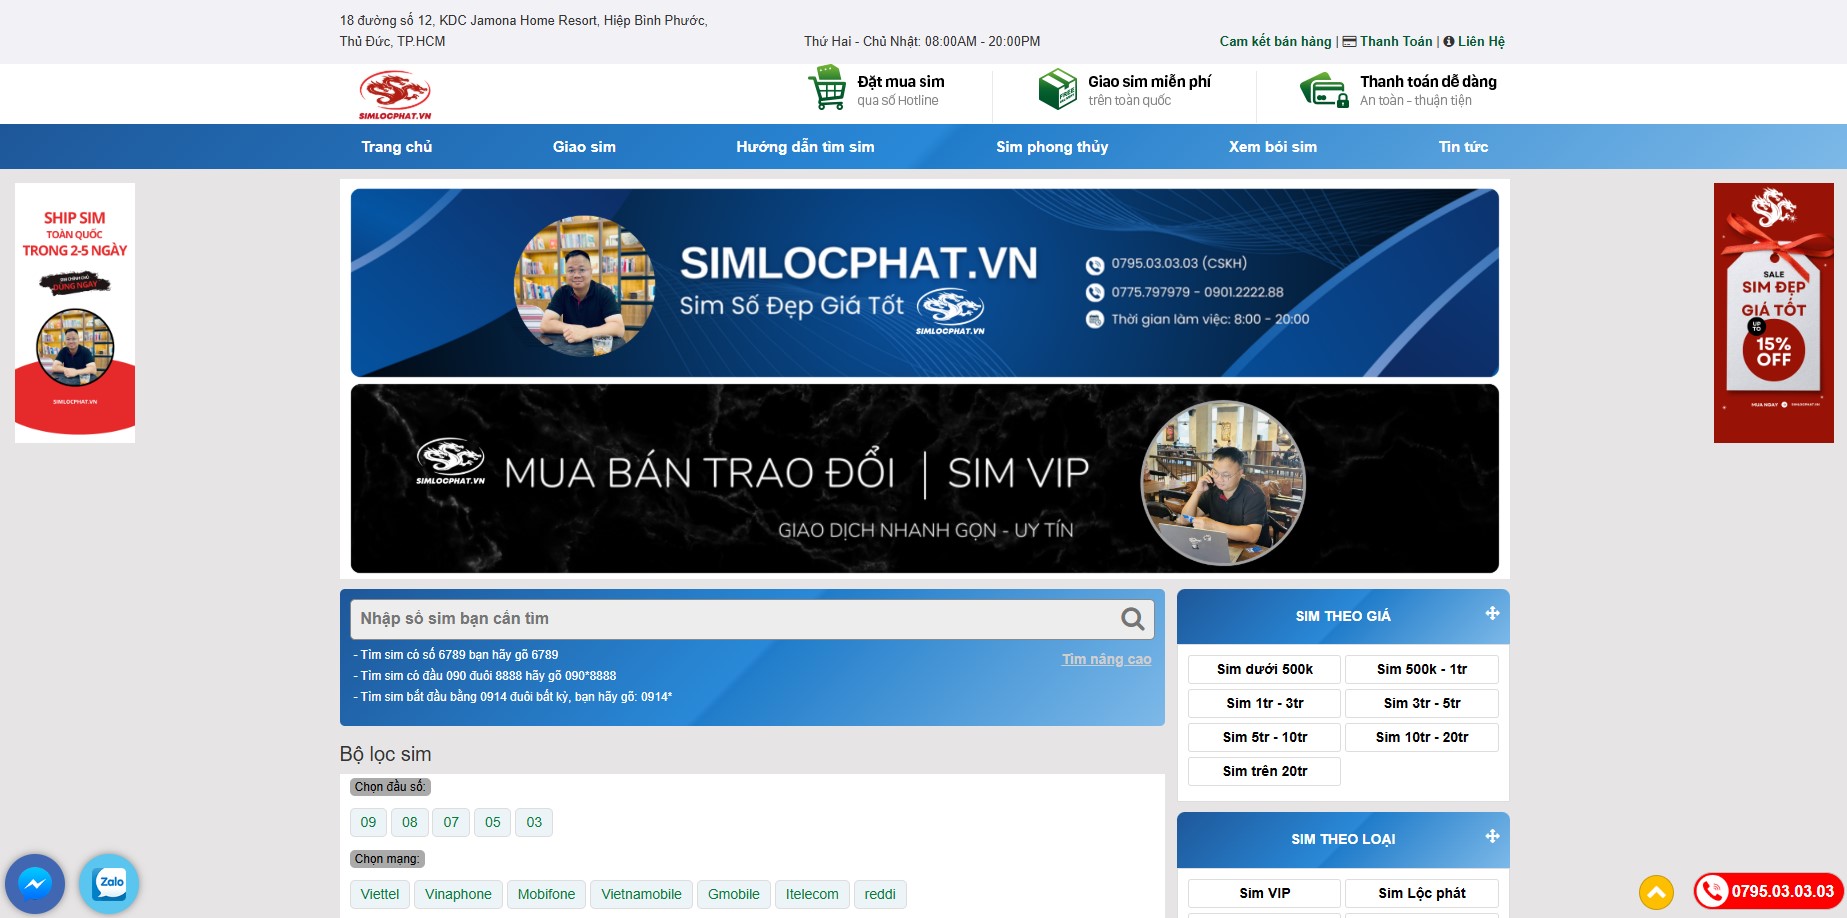Click the Sim dưới 500k price button
The height and width of the screenshot is (918, 1847).
click(1263, 669)
